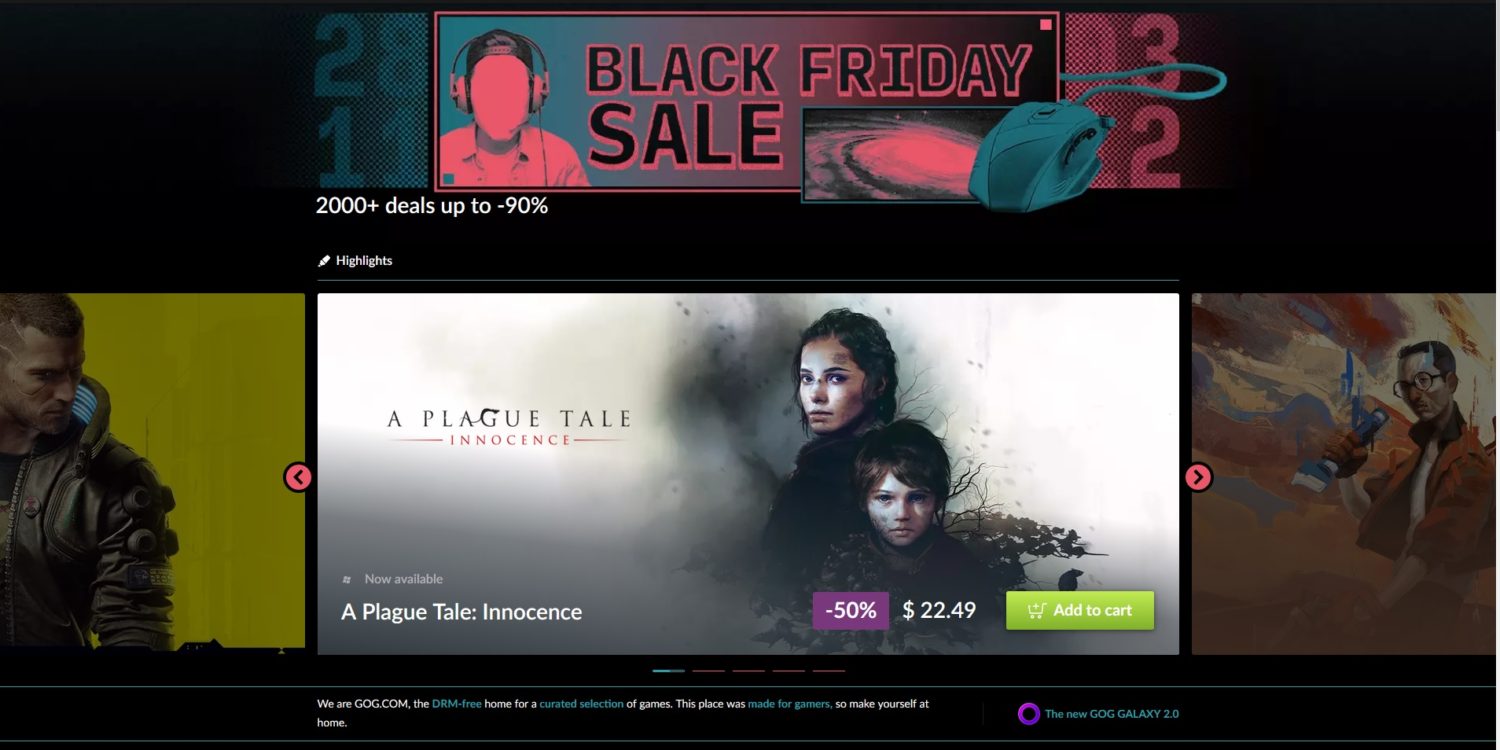Click the next slide arrow

point(1198,477)
